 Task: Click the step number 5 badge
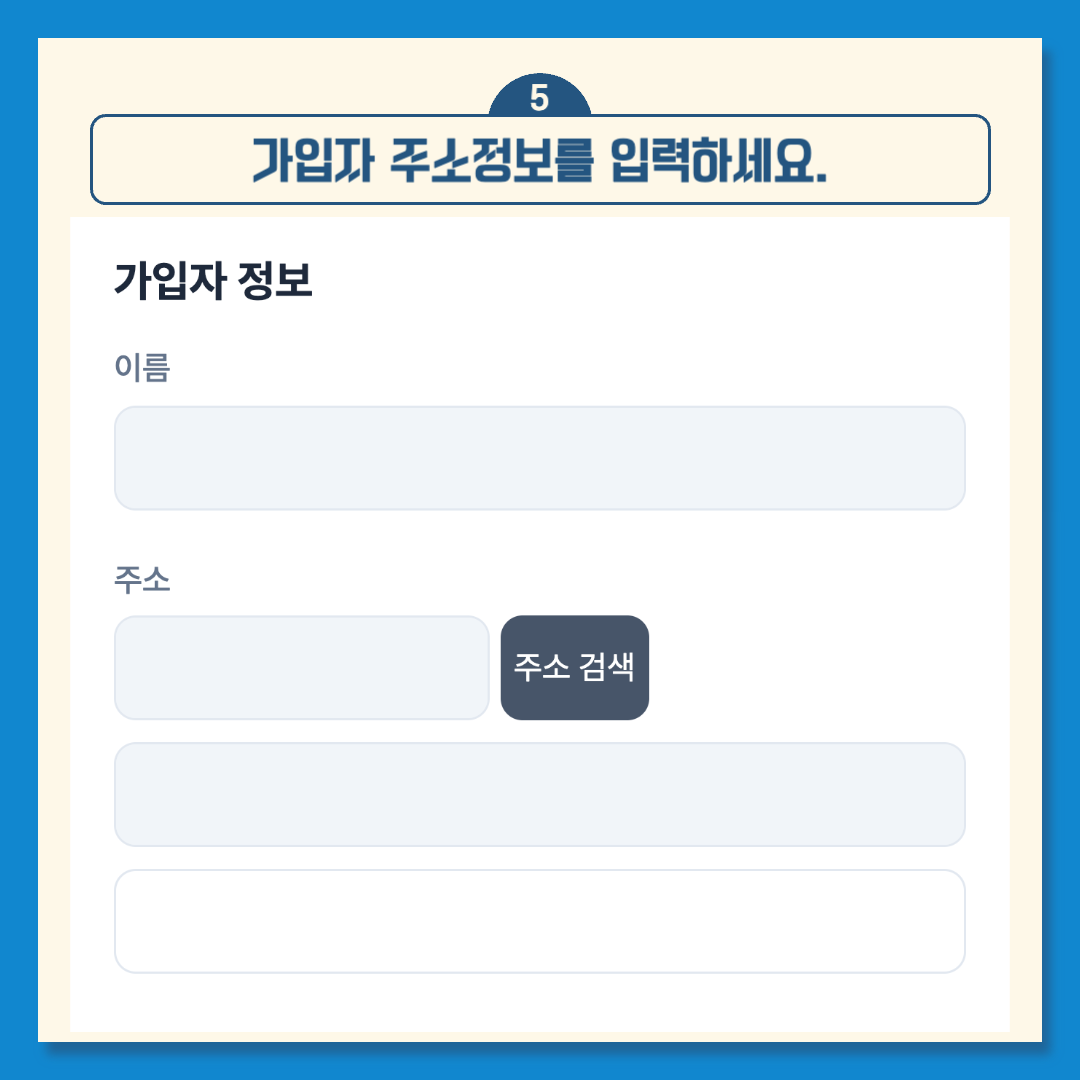(539, 98)
